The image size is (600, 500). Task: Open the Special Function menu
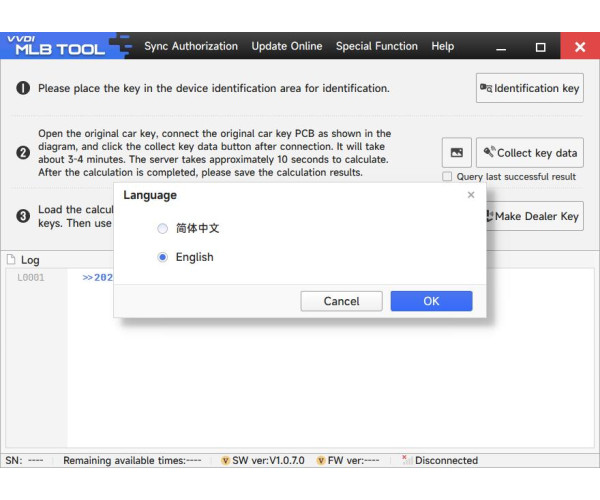[377, 46]
